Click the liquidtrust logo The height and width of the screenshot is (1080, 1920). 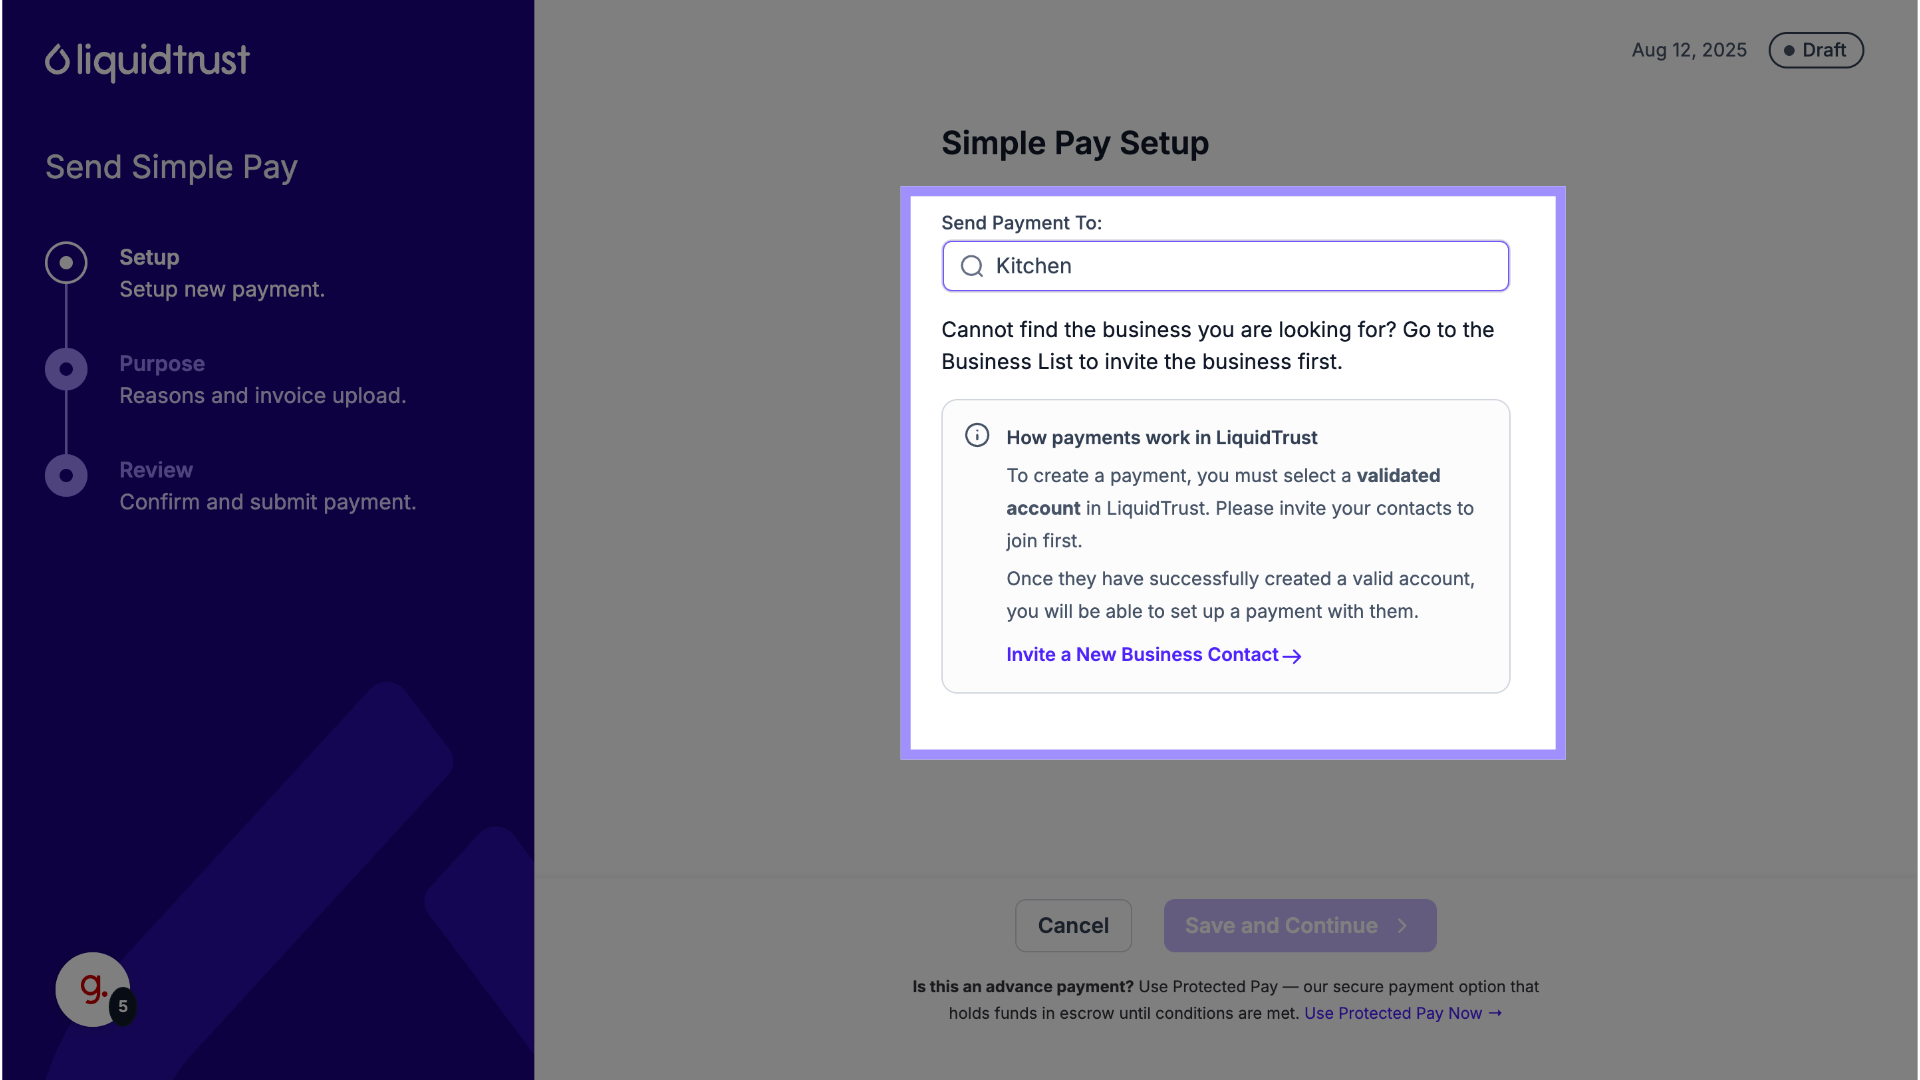point(147,61)
